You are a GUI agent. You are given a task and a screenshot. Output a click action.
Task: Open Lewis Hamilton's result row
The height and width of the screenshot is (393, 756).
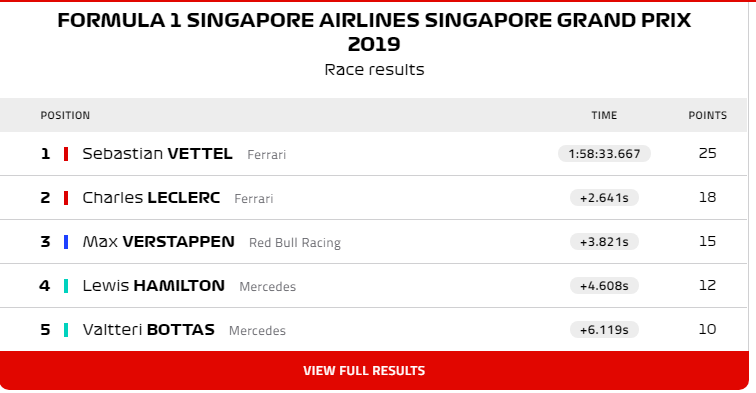pyautogui.click(x=374, y=285)
